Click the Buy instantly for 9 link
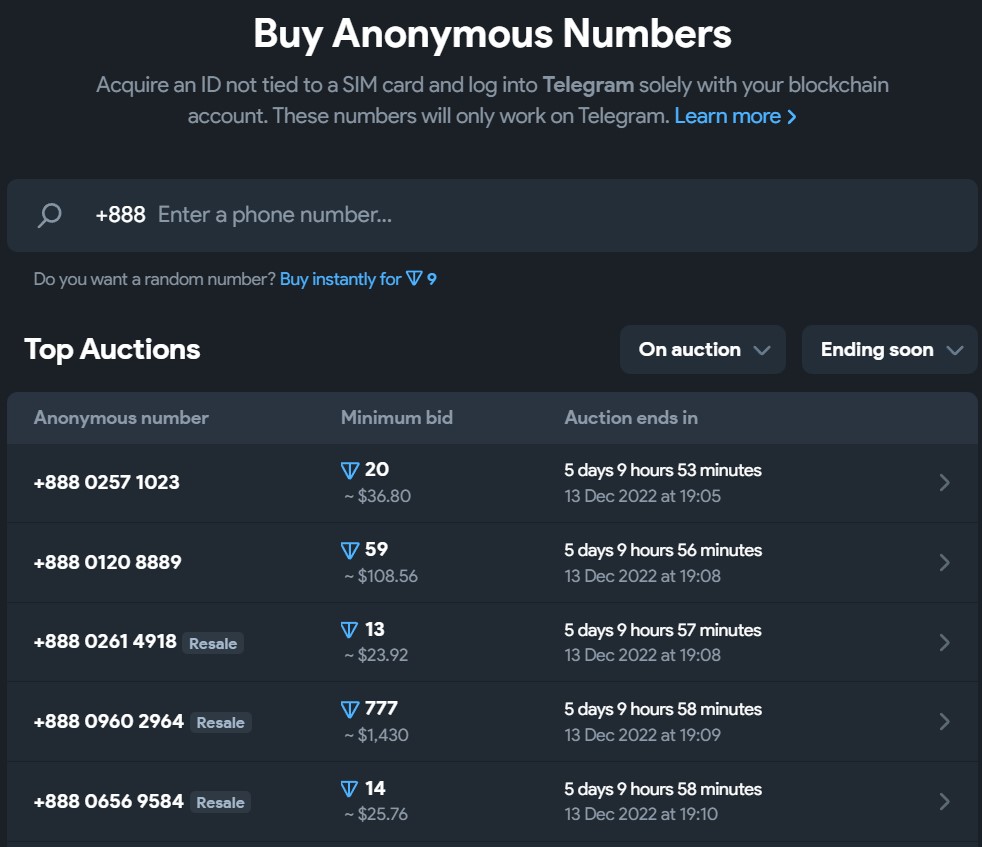The width and height of the screenshot is (982, 847). pyautogui.click(x=358, y=279)
